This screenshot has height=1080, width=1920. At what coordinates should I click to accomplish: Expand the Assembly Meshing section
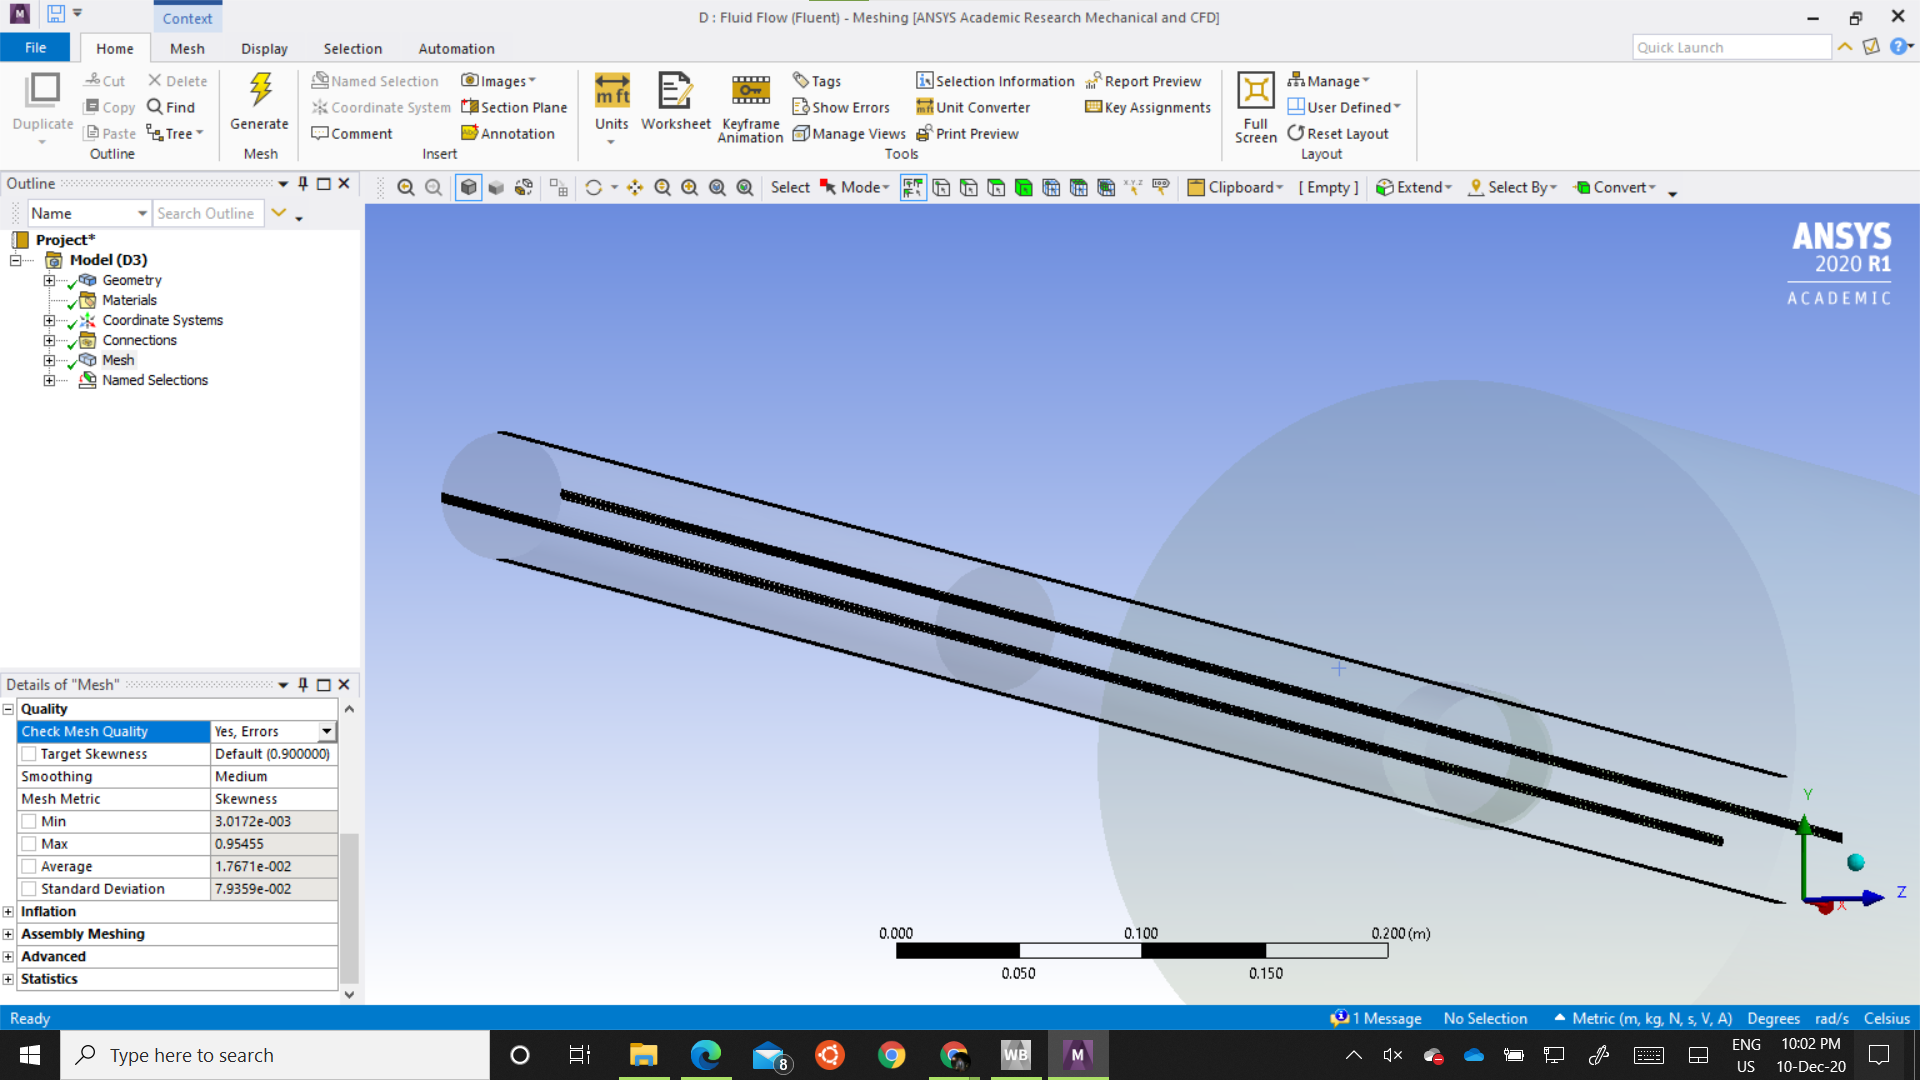pyautogui.click(x=8, y=934)
